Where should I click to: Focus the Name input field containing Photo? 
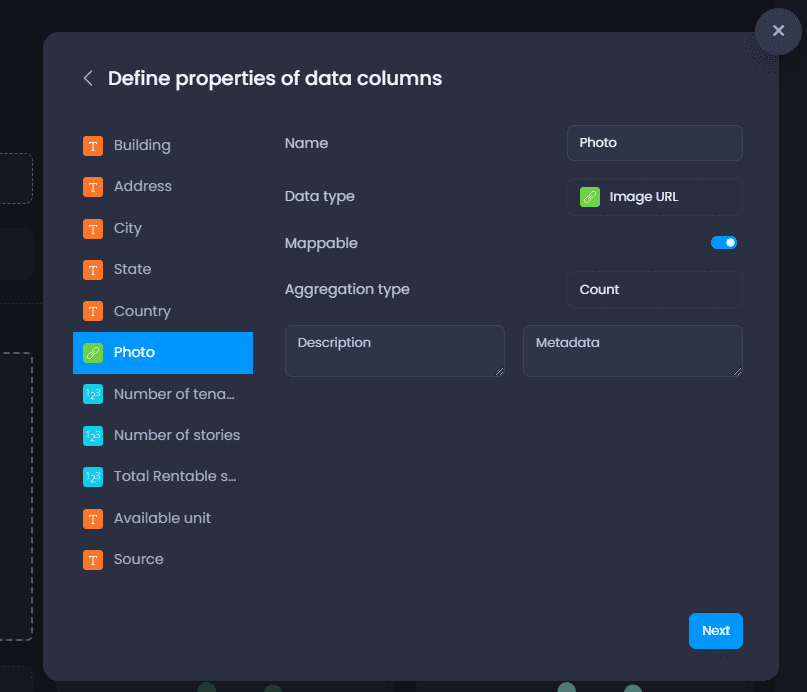click(x=654, y=143)
